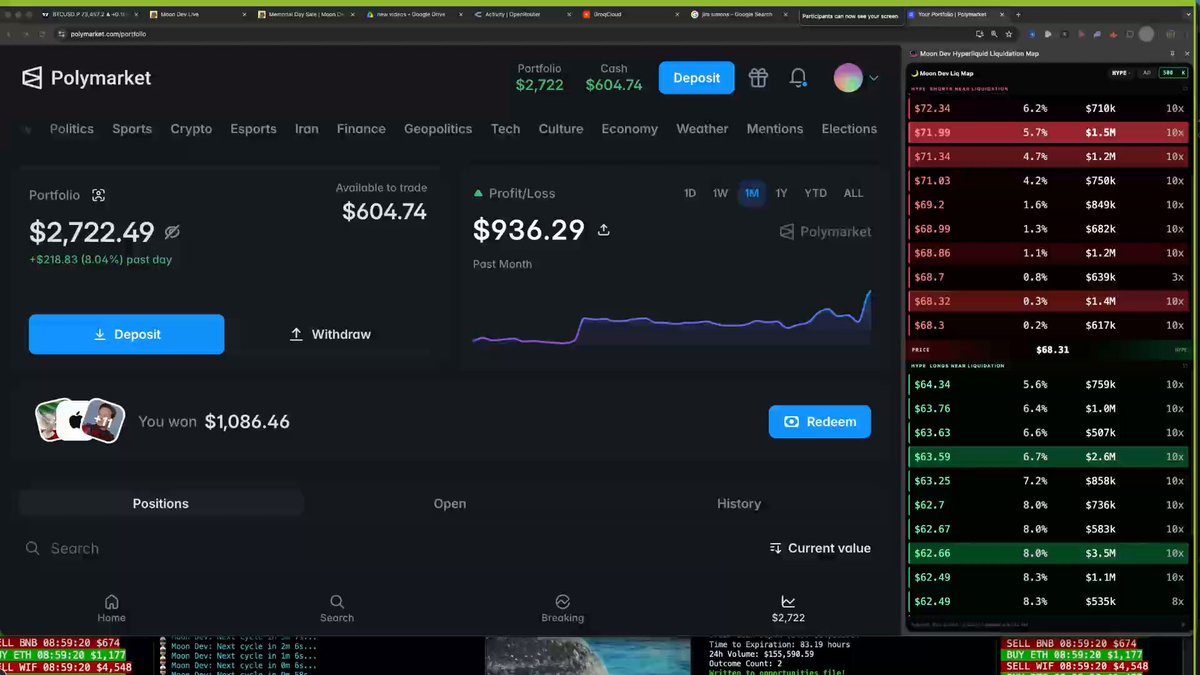Click the header Portfolio $2,722 link
Screen dimensions: 1200x675
point(540,77)
